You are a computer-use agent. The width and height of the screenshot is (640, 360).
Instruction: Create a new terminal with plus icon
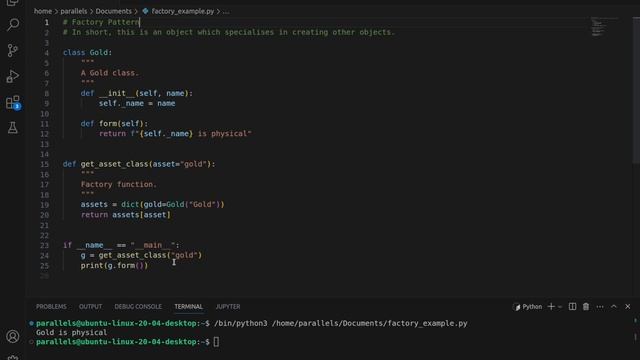(551, 307)
